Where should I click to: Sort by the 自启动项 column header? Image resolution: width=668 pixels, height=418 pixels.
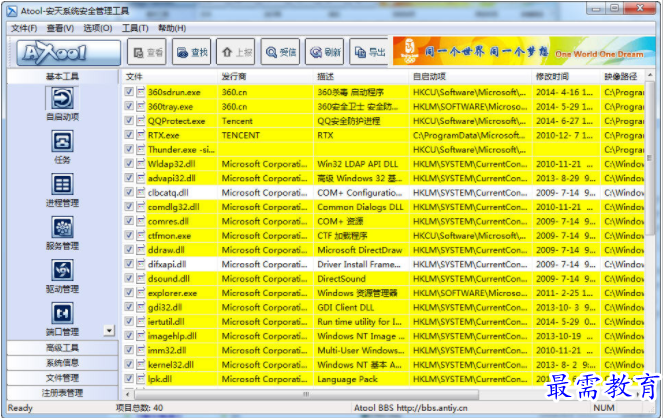click(x=470, y=77)
